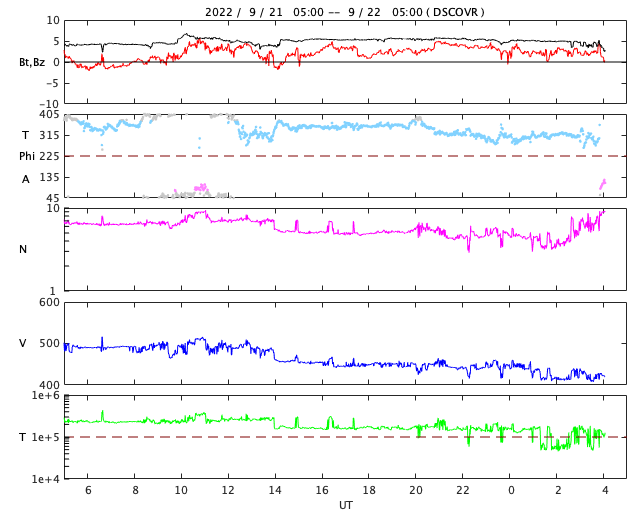The height and width of the screenshot is (512, 640).
Task: Click the '405' Phi tick label
Action: coord(49,115)
